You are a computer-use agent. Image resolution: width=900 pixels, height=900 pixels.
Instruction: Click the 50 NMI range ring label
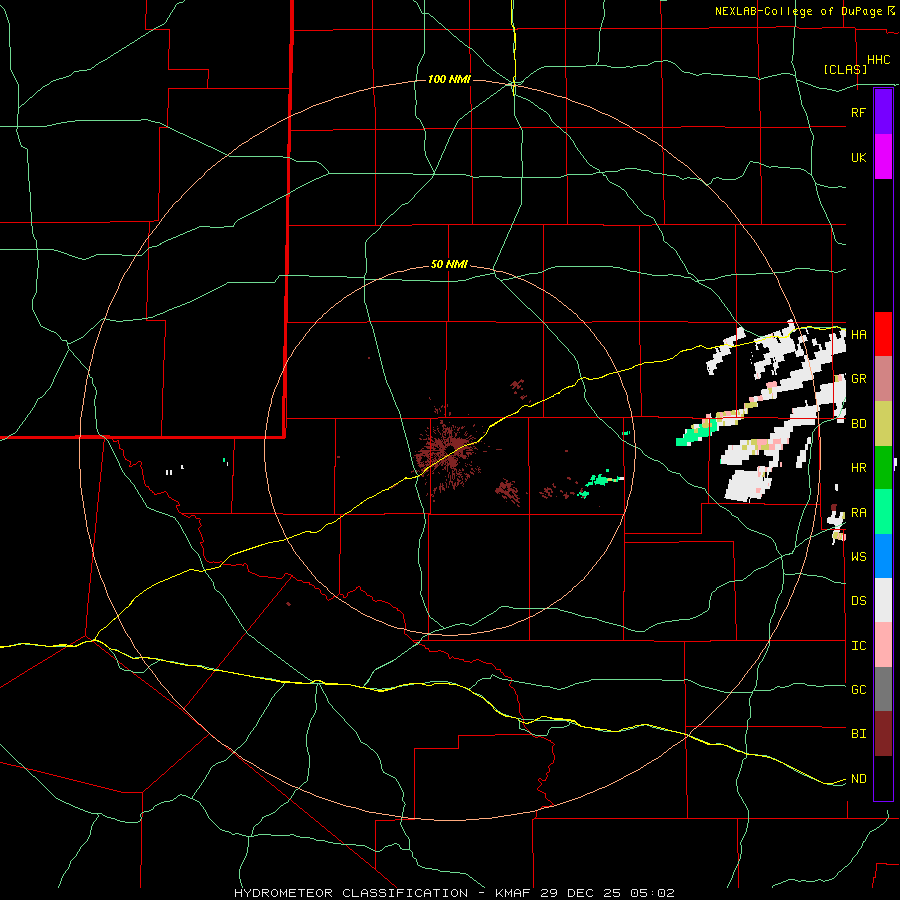[x=449, y=265]
